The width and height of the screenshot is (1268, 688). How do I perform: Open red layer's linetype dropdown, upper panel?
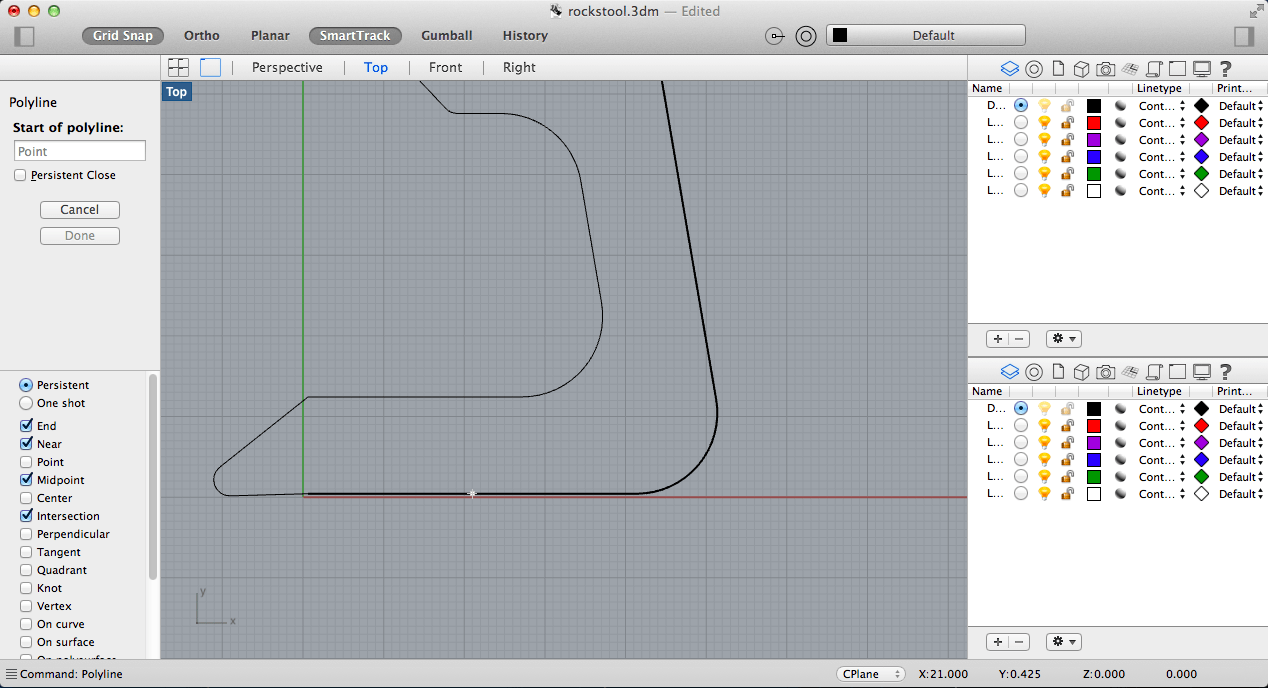1162,123
